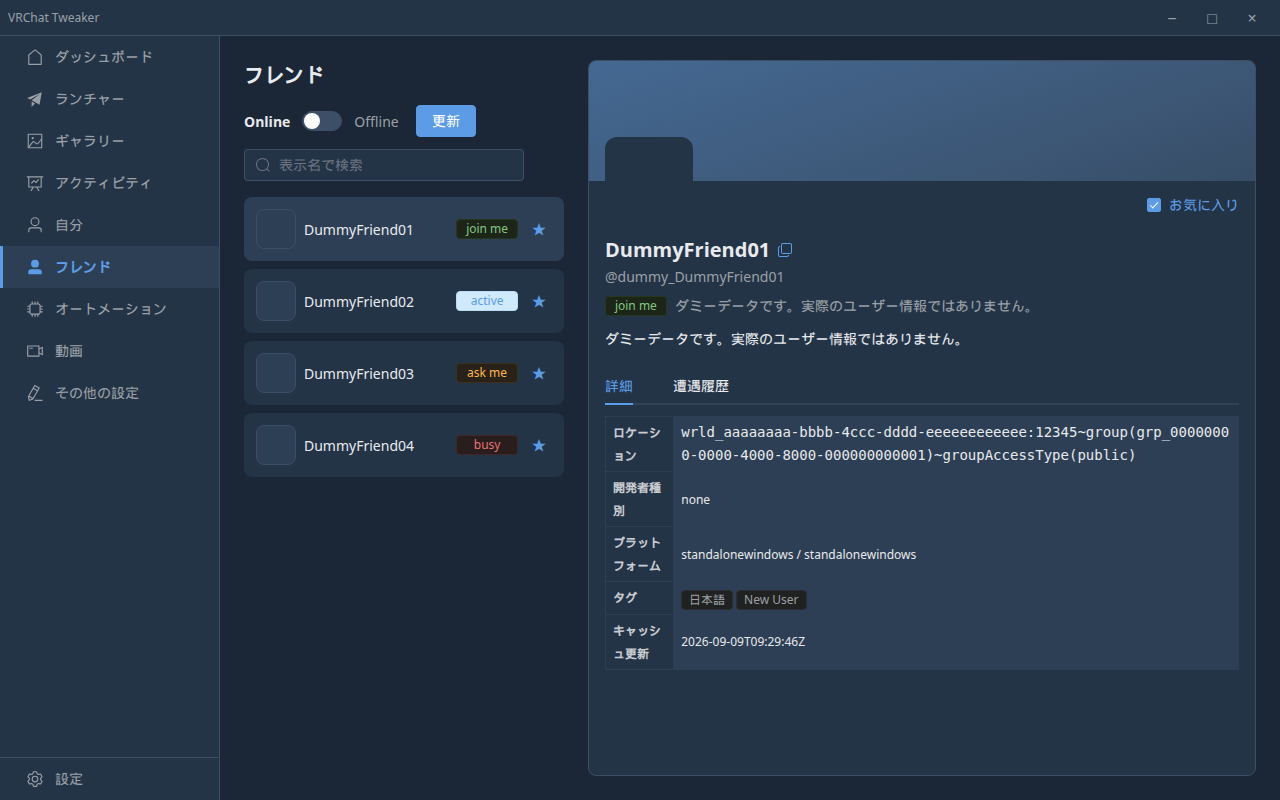The height and width of the screenshot is (800, 1280).
Task: Click the 表示名で検索 search field
Action: pyautogui.click(x=384, y=165)
